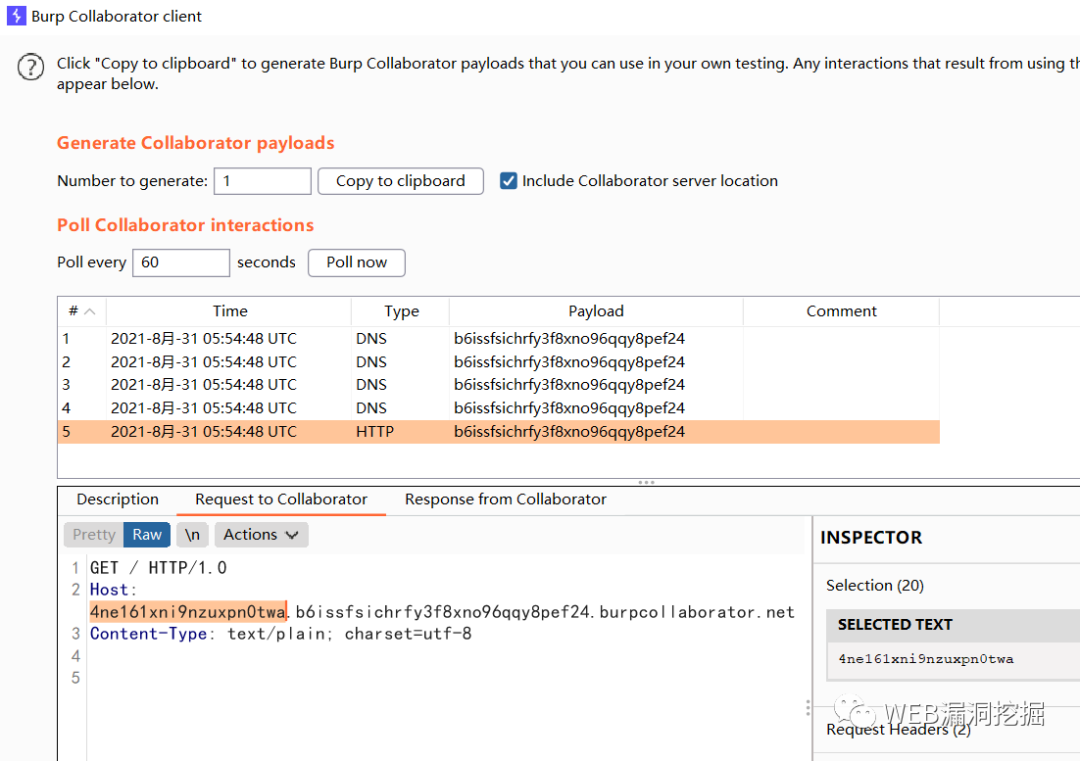Focus the Poll every seconds field
Viewport: 1080px width, 761px height.
point(180,262)
